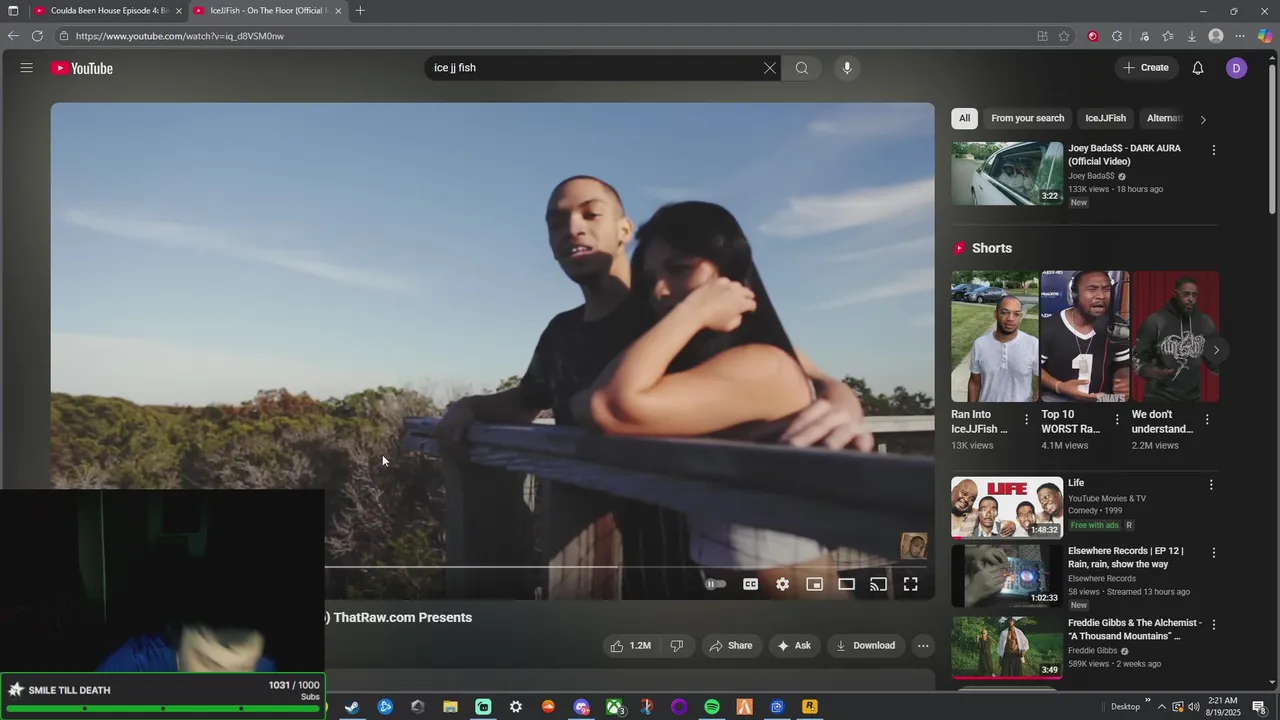The image size is (1280, 720).
Task: Open options for Elsewhere Records video
Action: [1214, 553]
